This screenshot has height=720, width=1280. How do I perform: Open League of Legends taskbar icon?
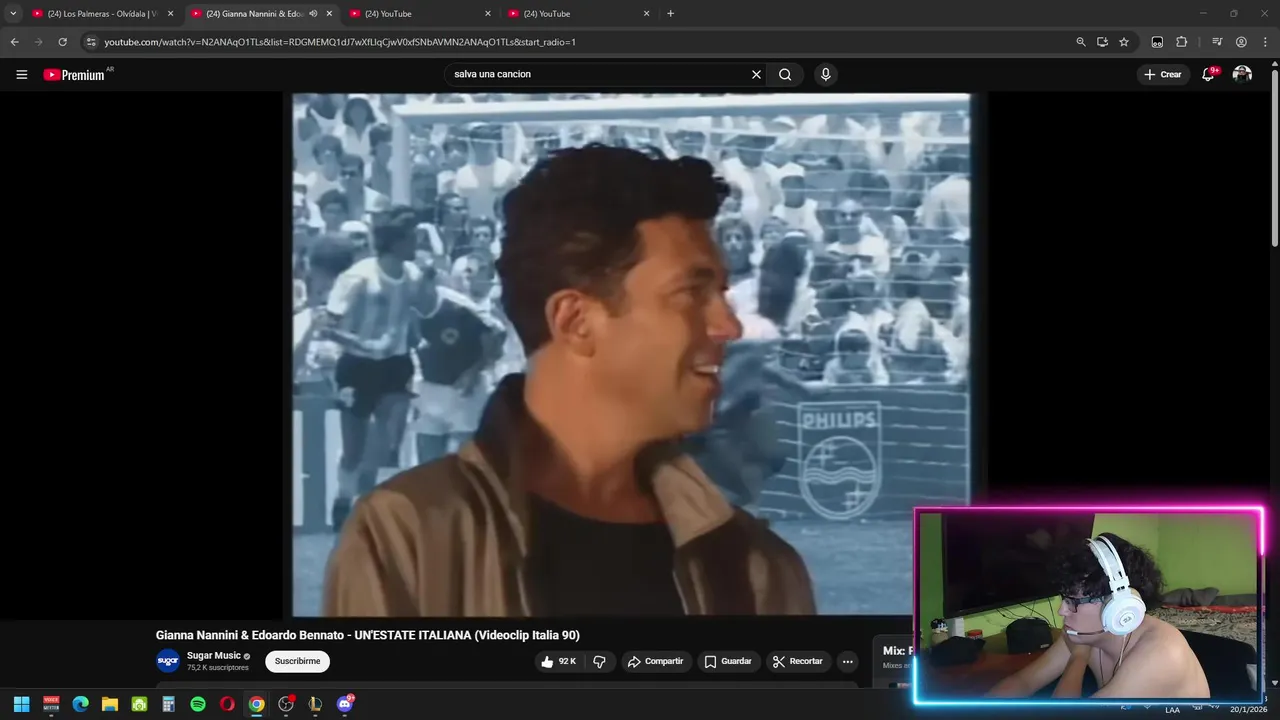316,704
